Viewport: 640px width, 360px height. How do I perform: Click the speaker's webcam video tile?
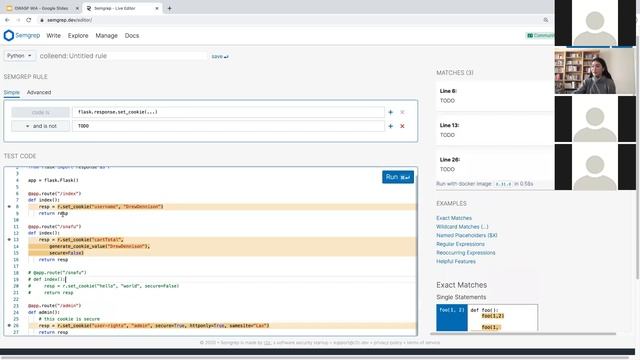(x=595, y=71)
